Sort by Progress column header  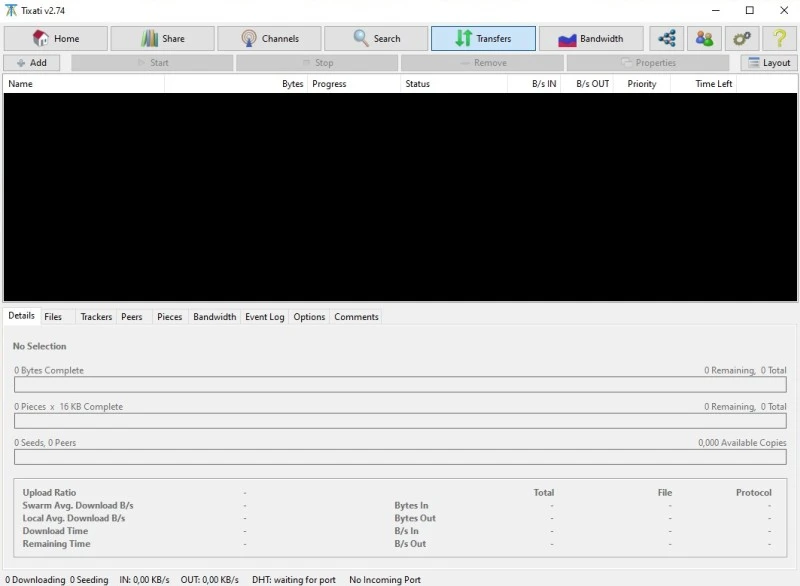pos(353,84)
